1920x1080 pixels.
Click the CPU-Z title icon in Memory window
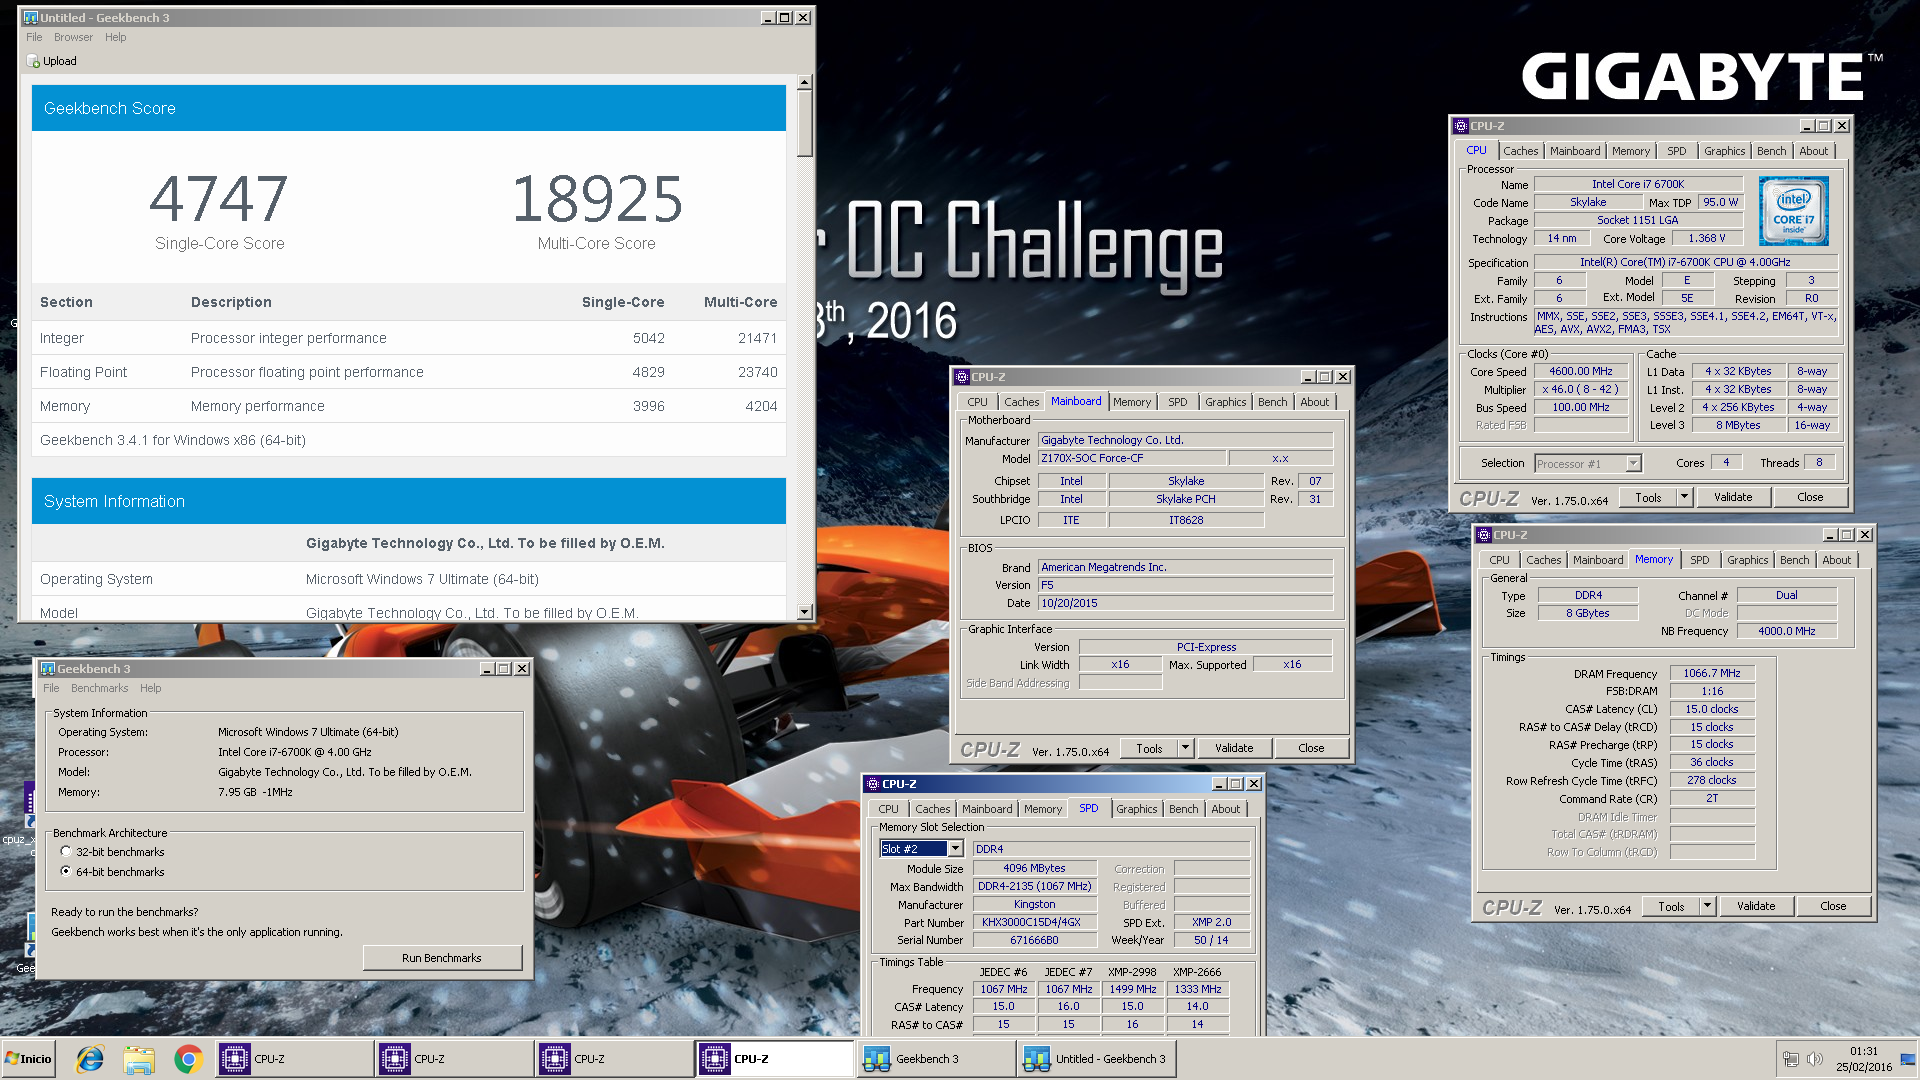[x=1484, y=535]
